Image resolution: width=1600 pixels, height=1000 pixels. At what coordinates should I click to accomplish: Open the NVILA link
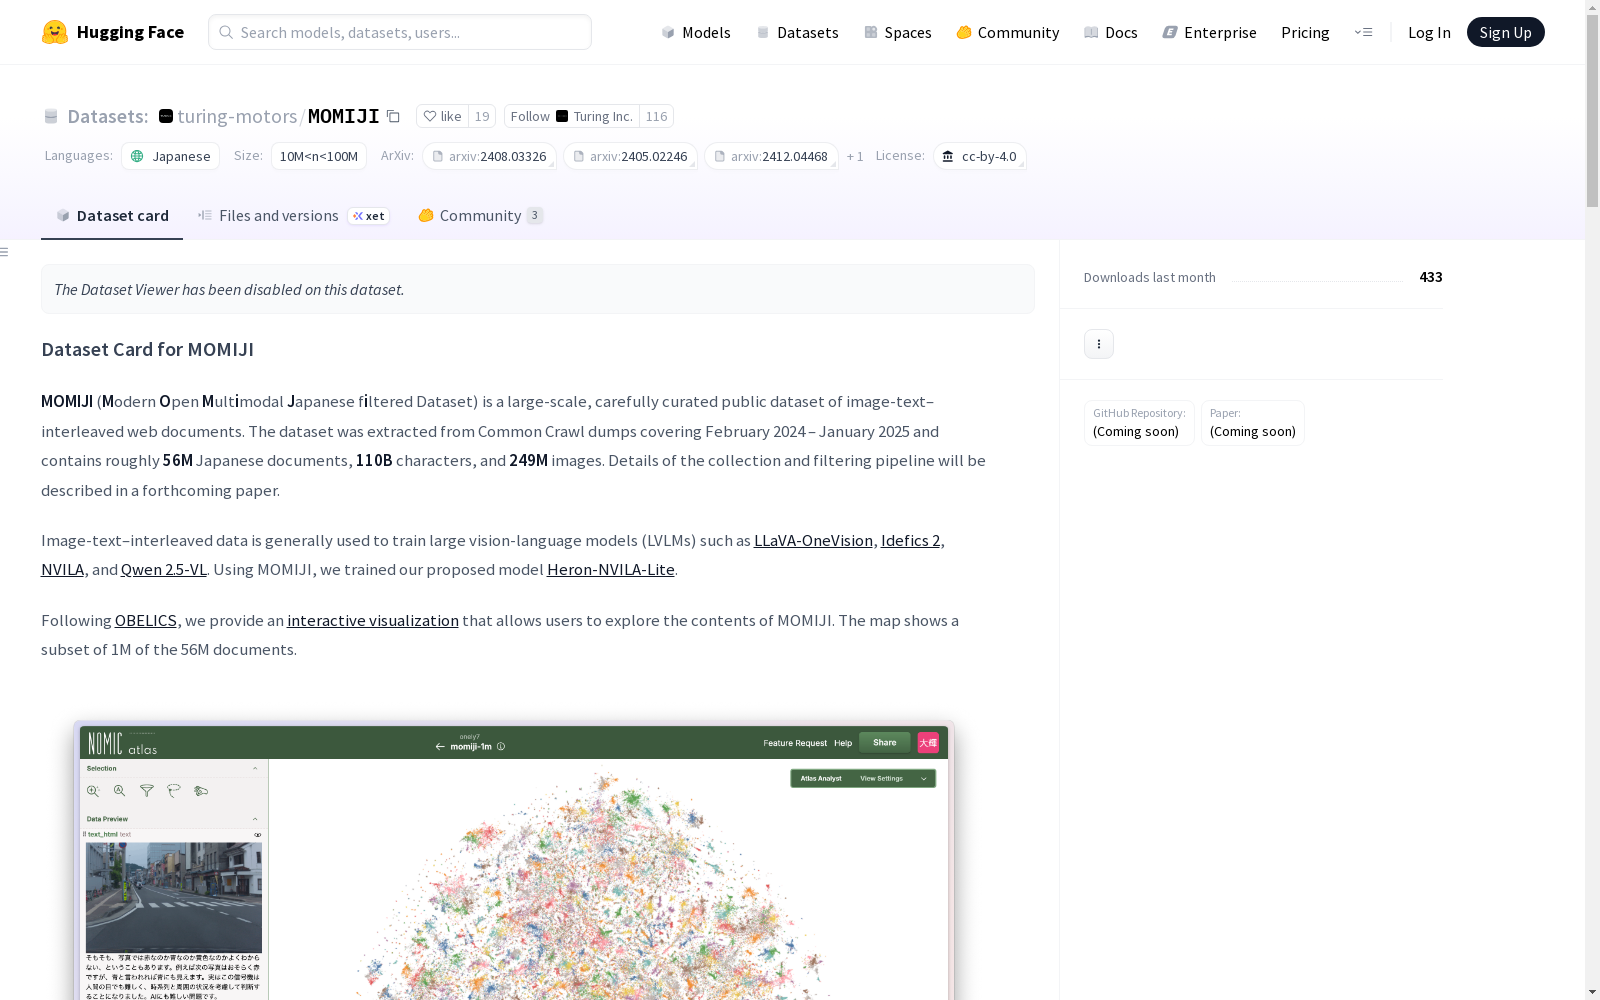click(62, 569)
